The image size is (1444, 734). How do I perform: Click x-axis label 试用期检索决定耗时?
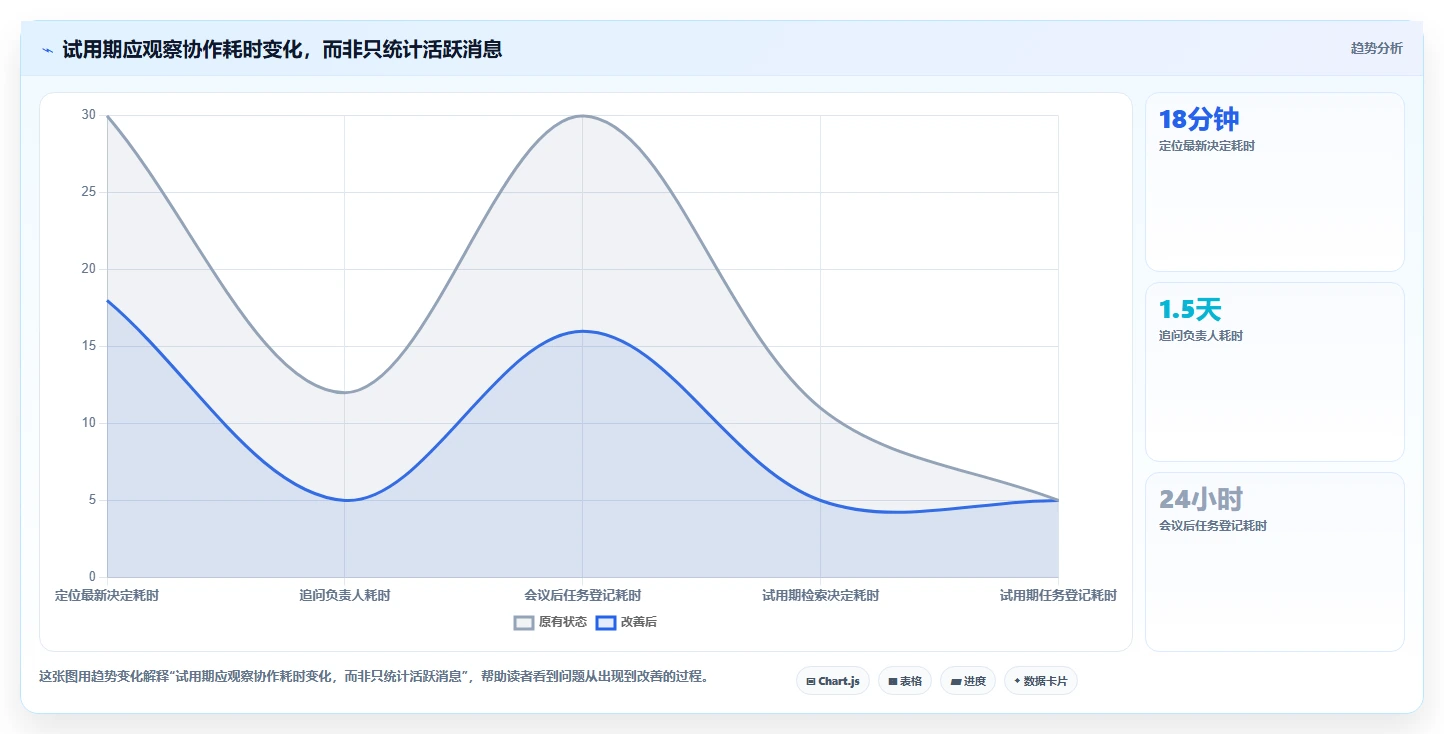click(x=821, y=595)
